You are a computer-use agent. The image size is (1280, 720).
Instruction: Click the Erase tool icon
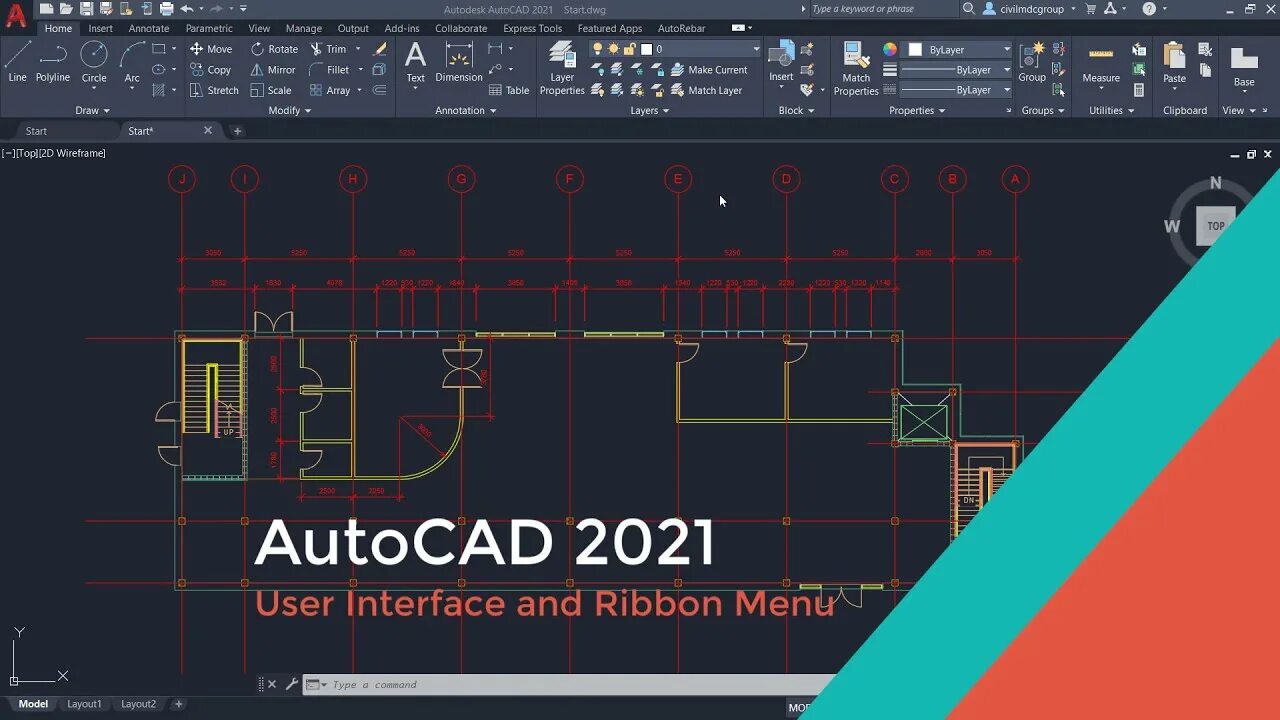coord(380,49)
